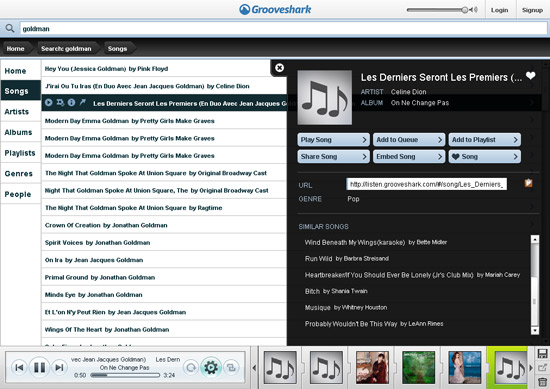
Task: Click the song progress bar
Action: 125,375
